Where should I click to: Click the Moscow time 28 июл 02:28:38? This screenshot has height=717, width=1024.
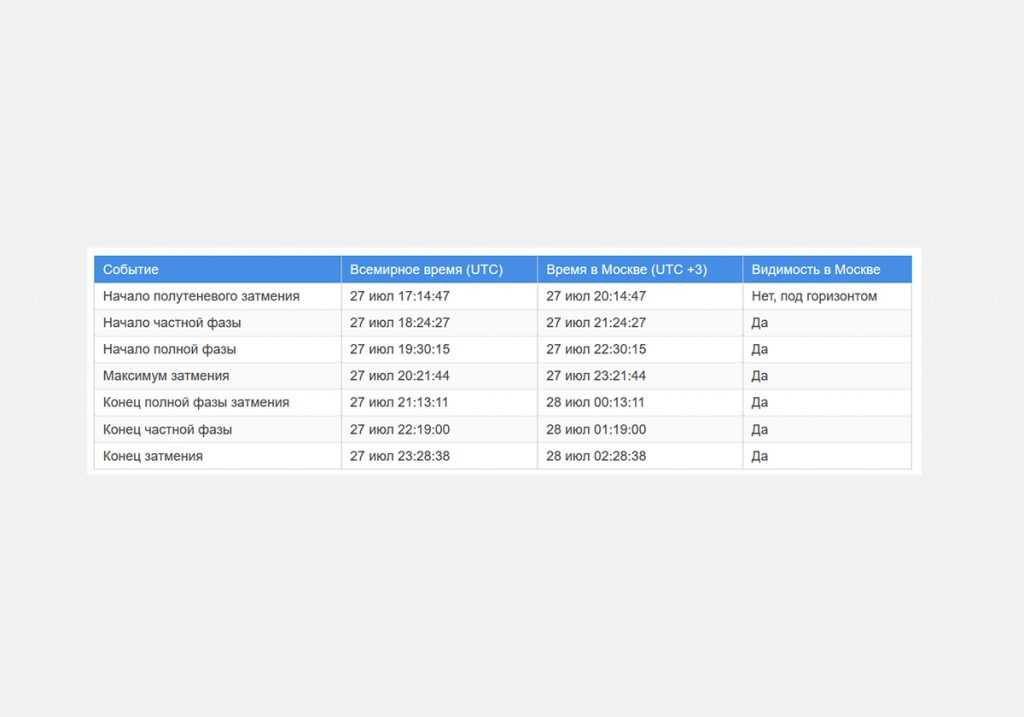pos(596,456)
